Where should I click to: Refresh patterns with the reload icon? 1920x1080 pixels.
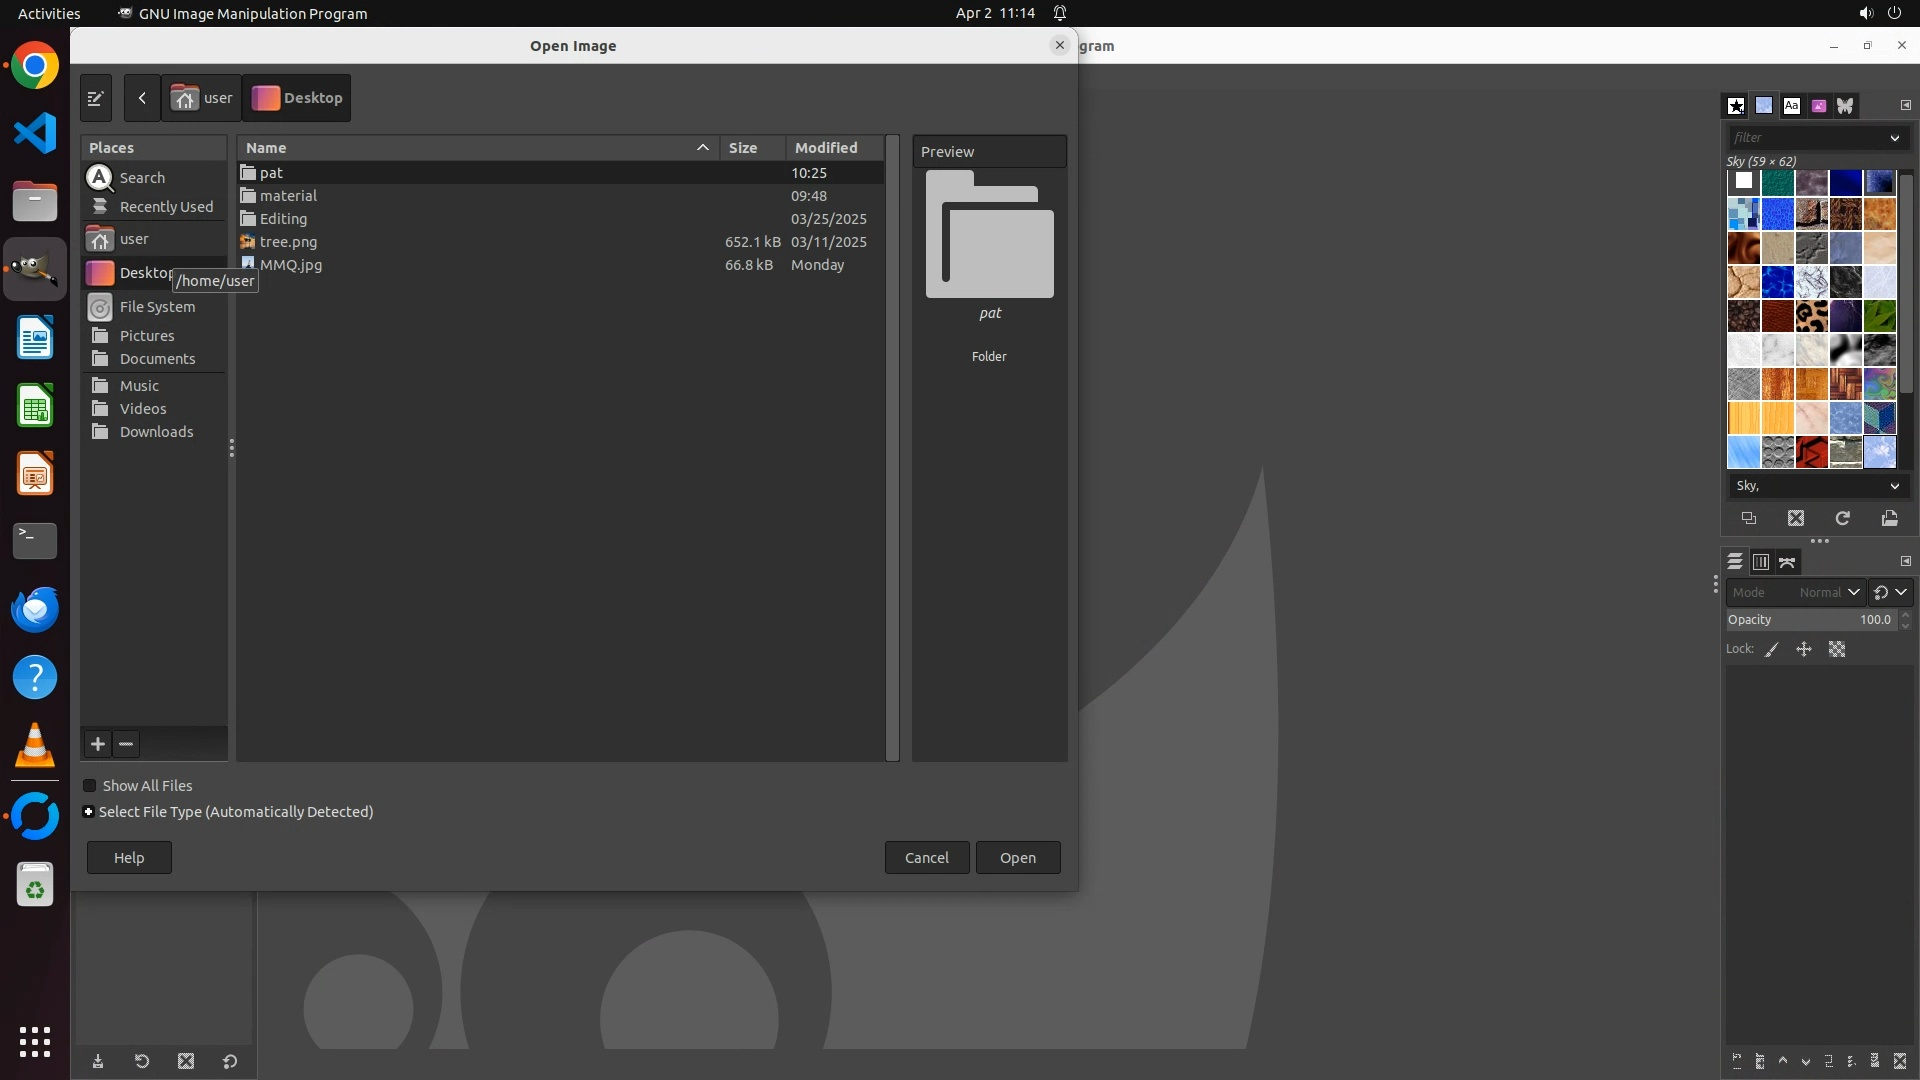[1842, 518]
